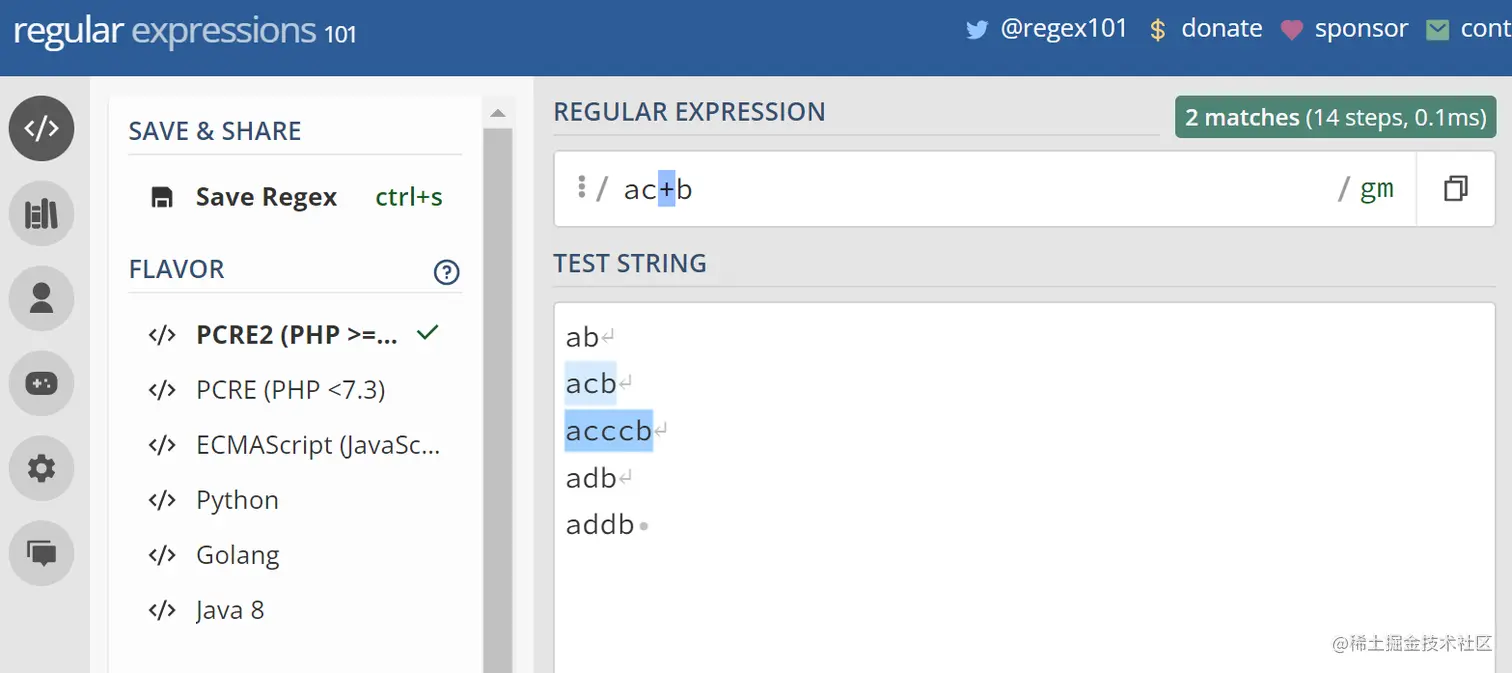
Task: Open settings gear in sidebar
Action: [x=41, y=468]
